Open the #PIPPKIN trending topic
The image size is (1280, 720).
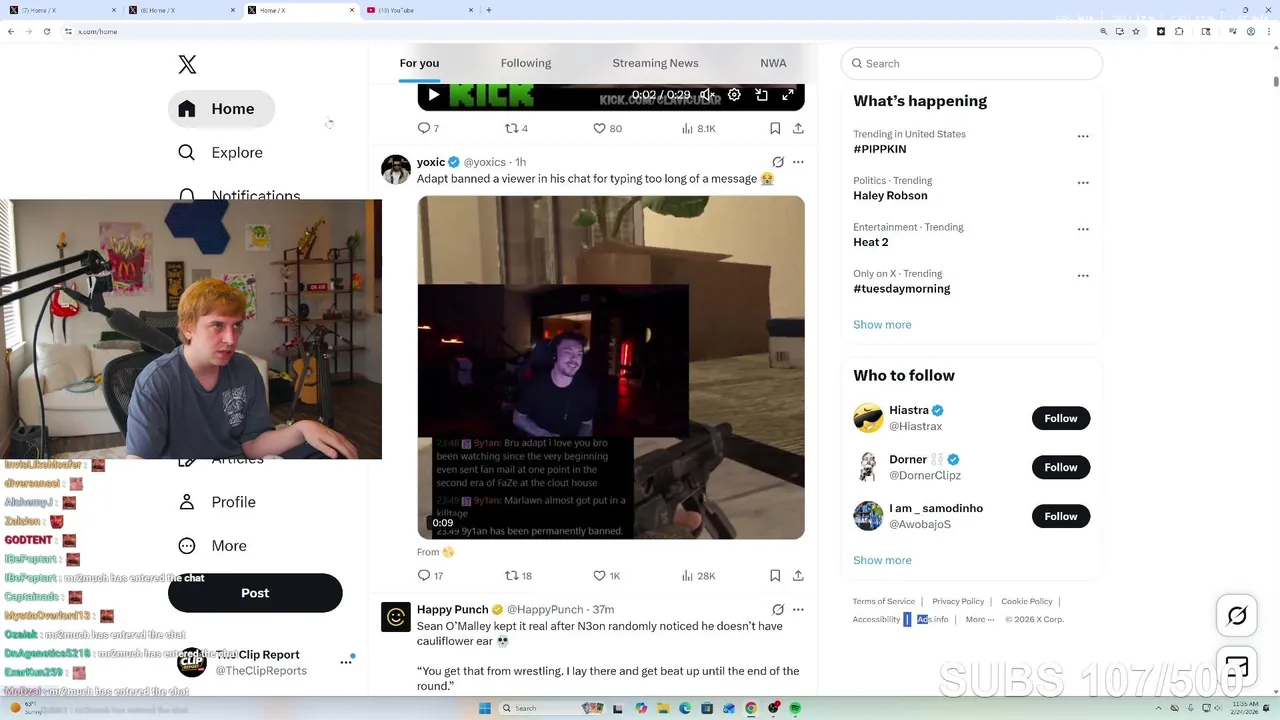click(x=880, y=149)
